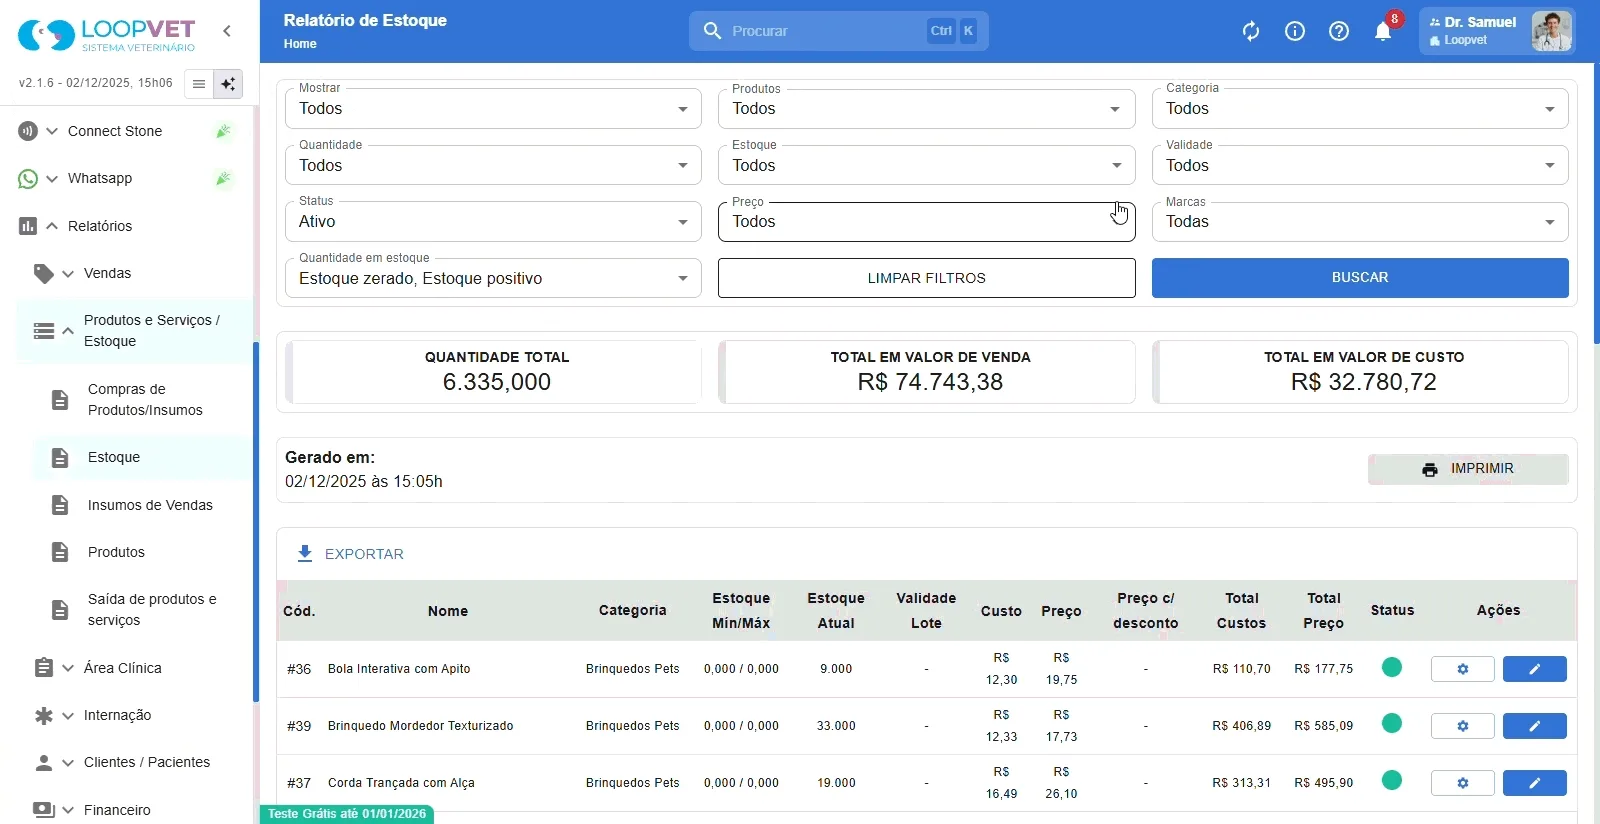Screen dimensions: 1600x824
Task: Click the hamburger list icon near version
Action: click(199, 84)
